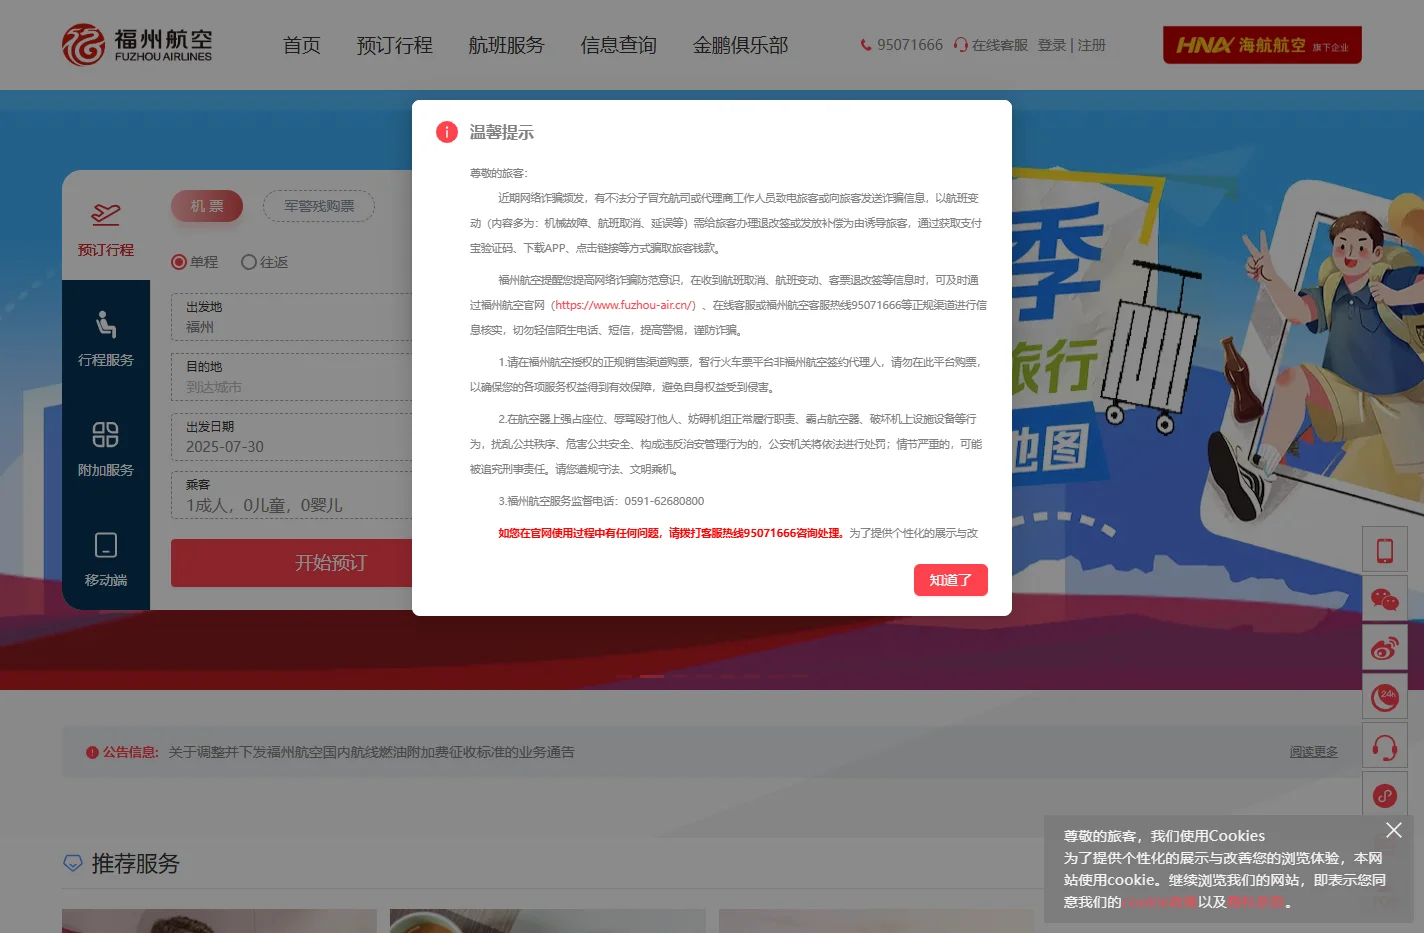Click the headset customer service floating icon
Image resolution: width=1424 pixels, height=933 pixels.
point(1385,746)
